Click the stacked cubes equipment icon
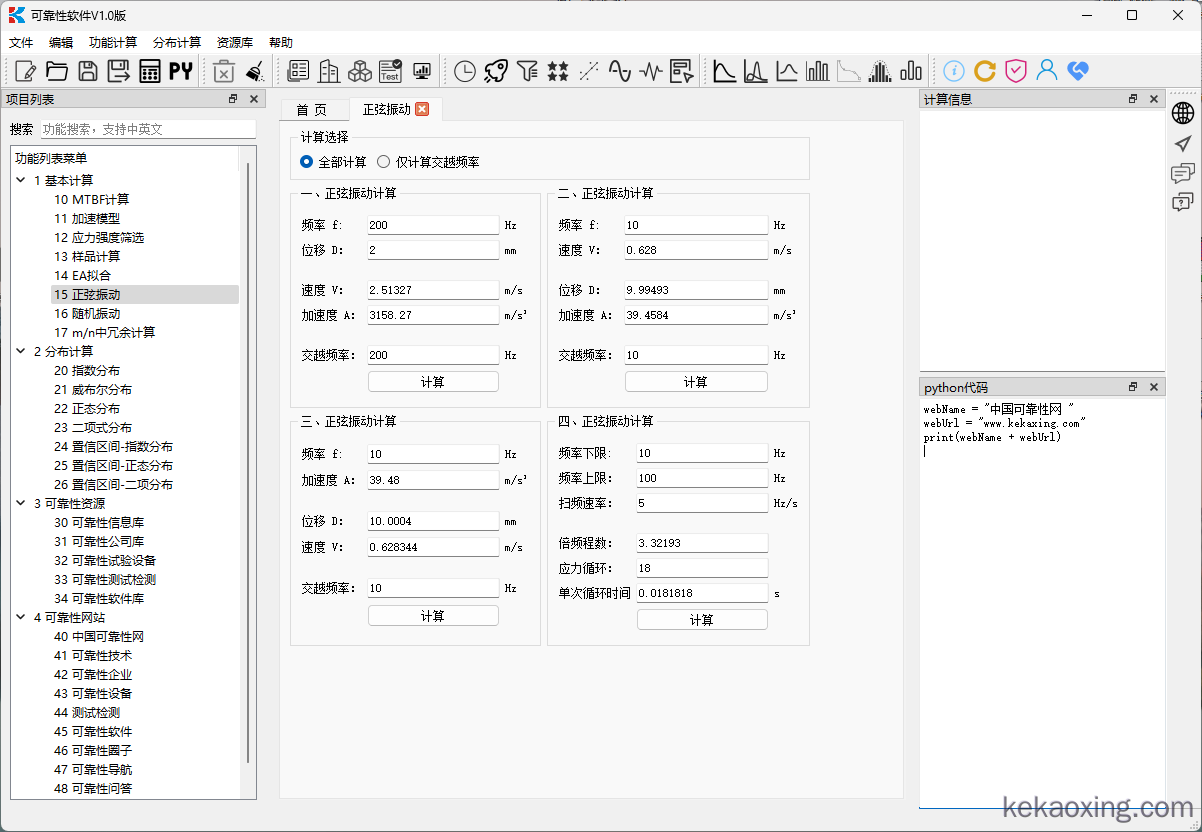This screenshot has height=832, width=1202. [360, 71]
